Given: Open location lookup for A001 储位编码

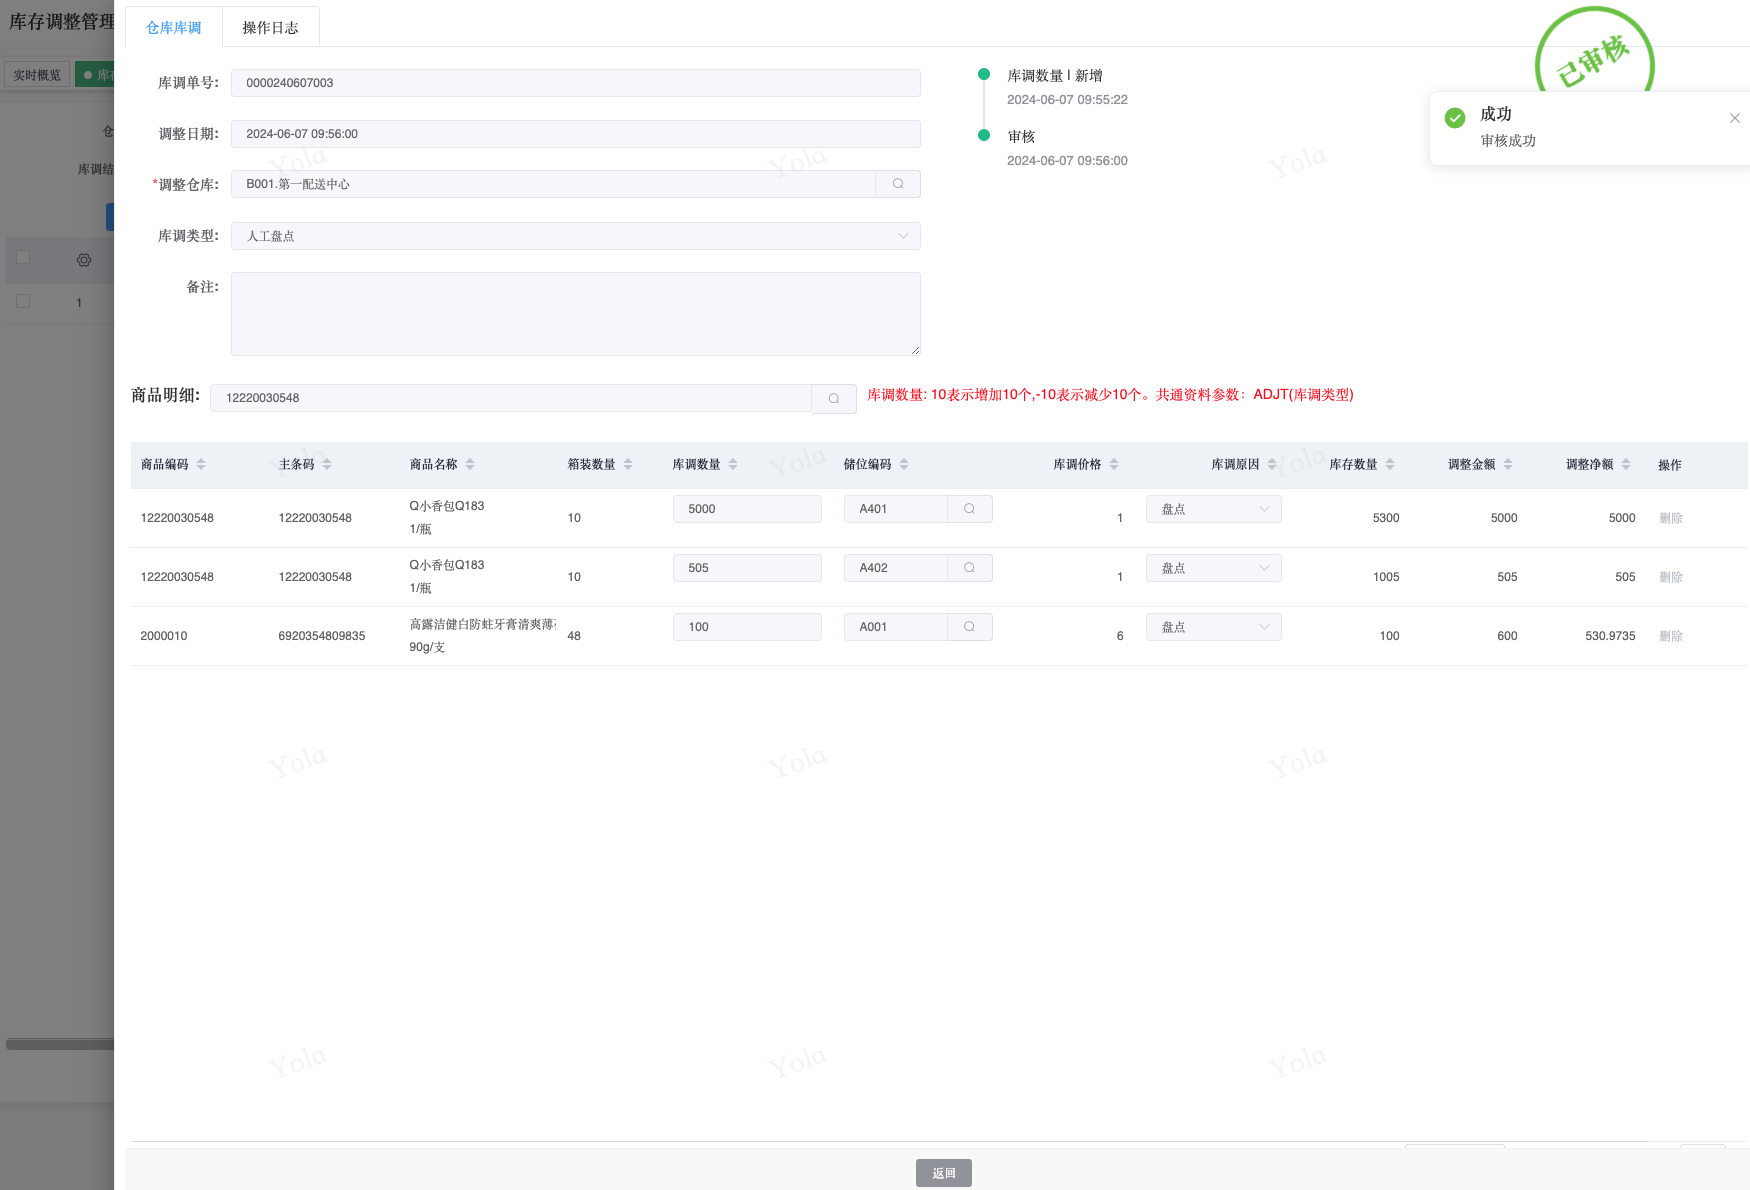Looking at the screenshot, I should (969, 627).
